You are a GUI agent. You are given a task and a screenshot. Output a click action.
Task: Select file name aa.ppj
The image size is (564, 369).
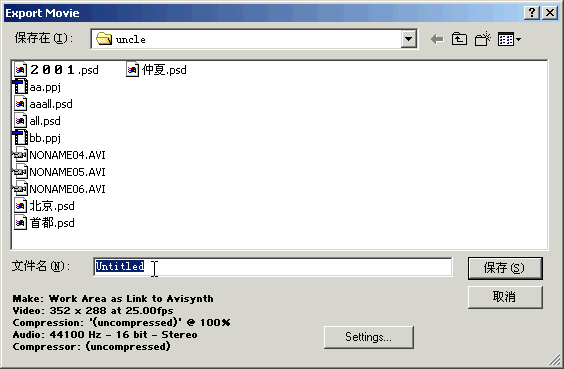(x=45, y=87)
